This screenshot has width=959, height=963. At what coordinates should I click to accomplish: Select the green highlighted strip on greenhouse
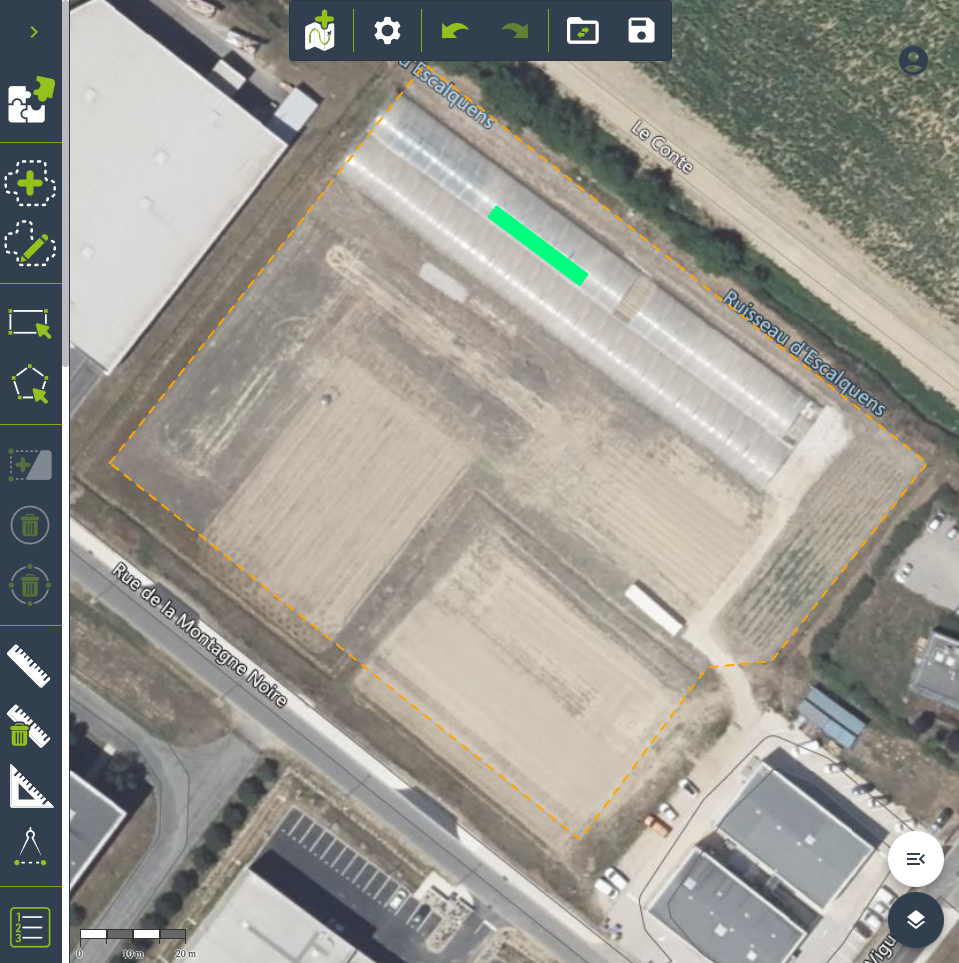538,246
